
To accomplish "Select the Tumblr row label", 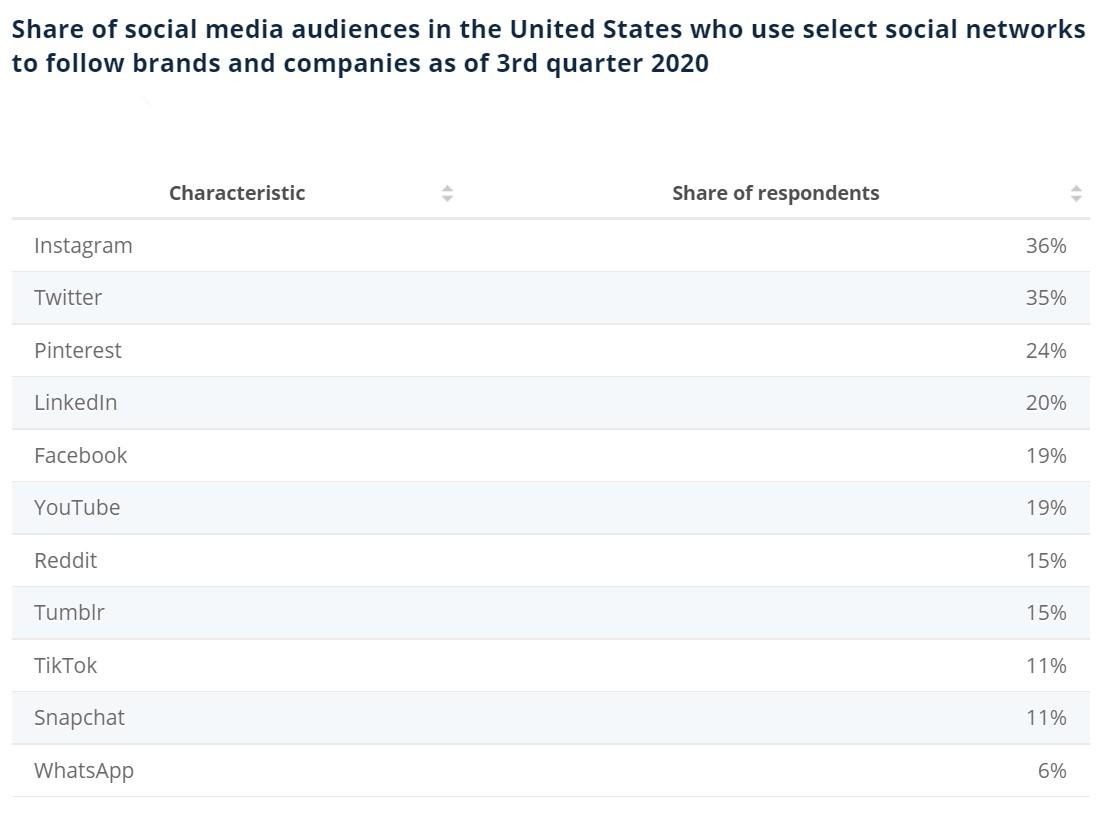I will point(69,613).
